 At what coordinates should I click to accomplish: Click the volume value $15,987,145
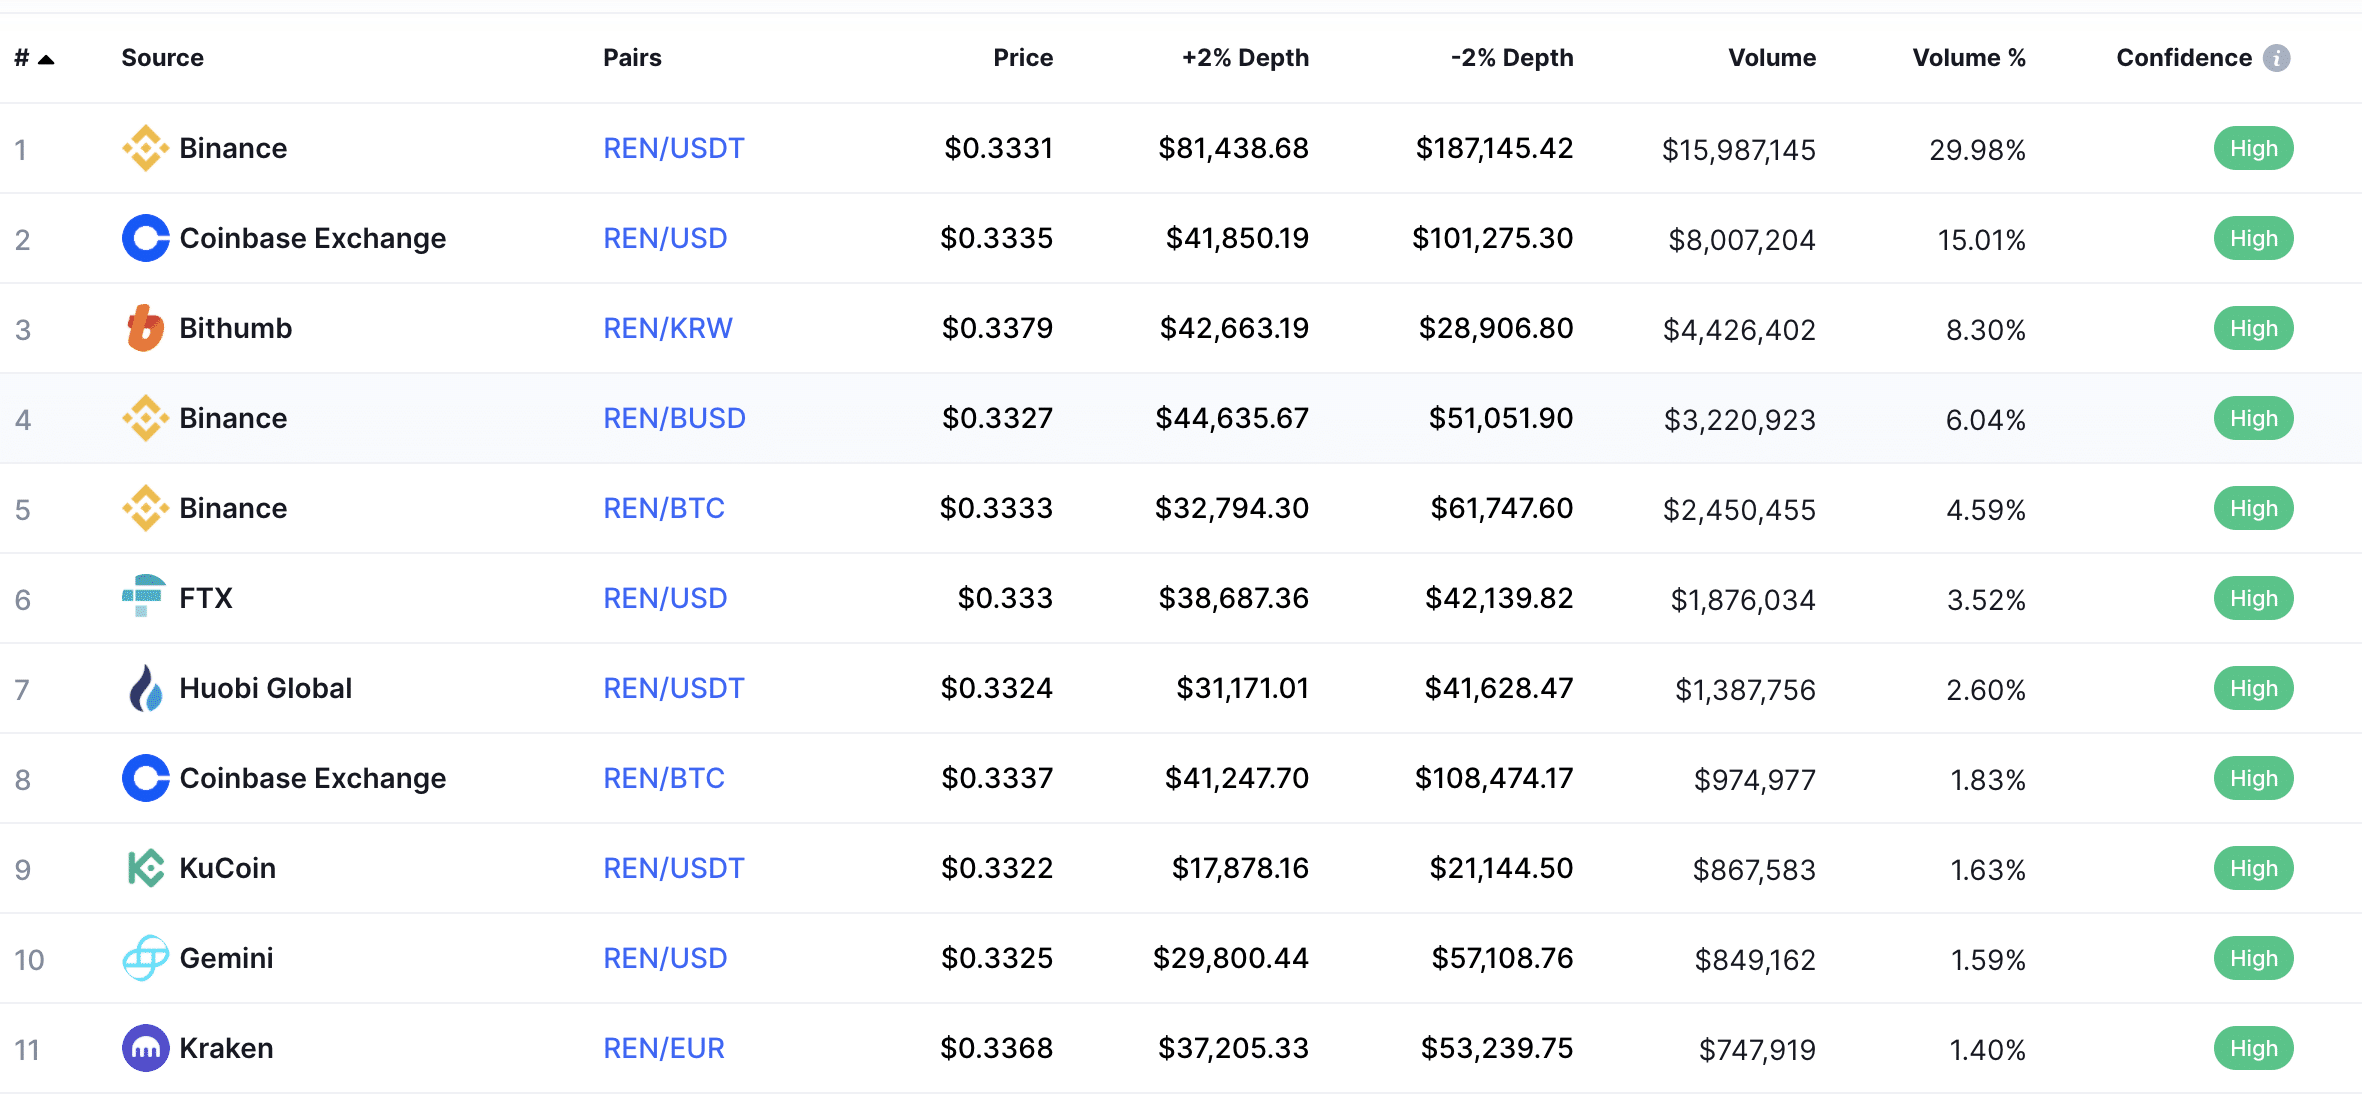pyautogui.click(x=1739, y=150)
